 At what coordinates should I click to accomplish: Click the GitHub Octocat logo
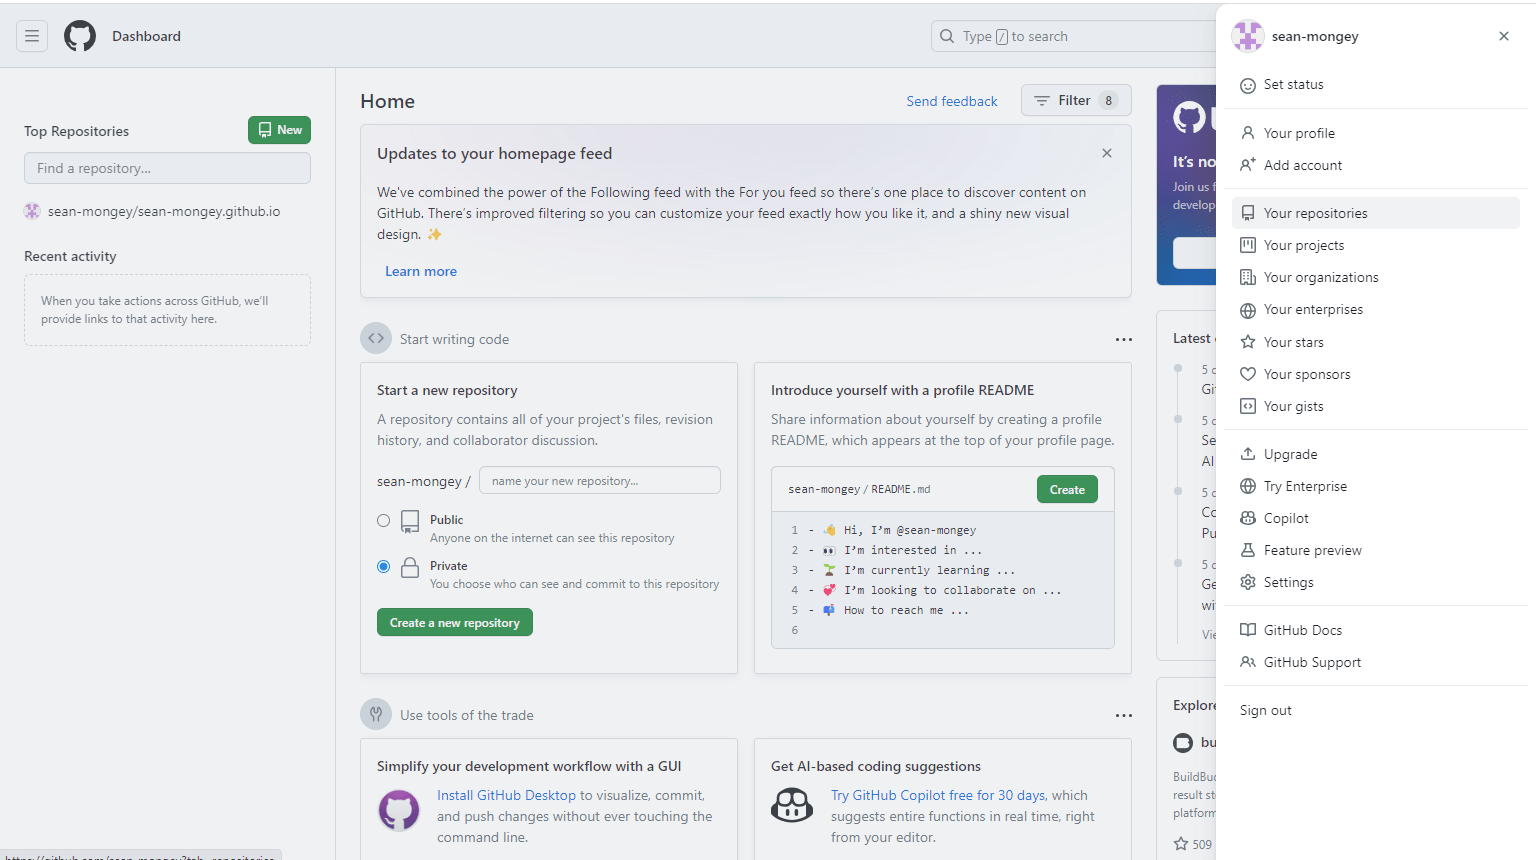click(x=80, y=36)
